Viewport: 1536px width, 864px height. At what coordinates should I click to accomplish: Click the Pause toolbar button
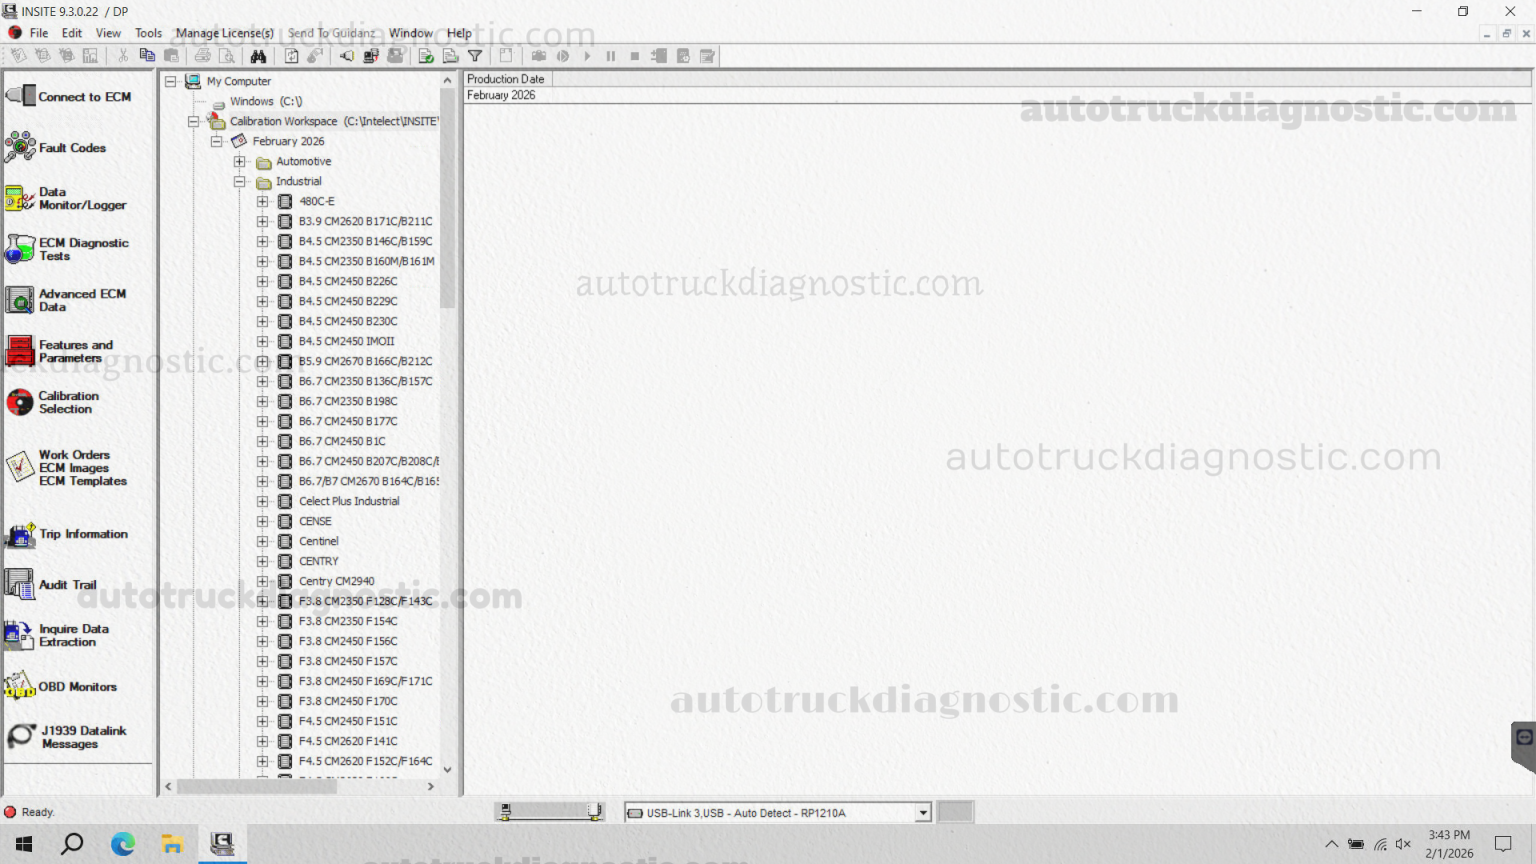611,56
